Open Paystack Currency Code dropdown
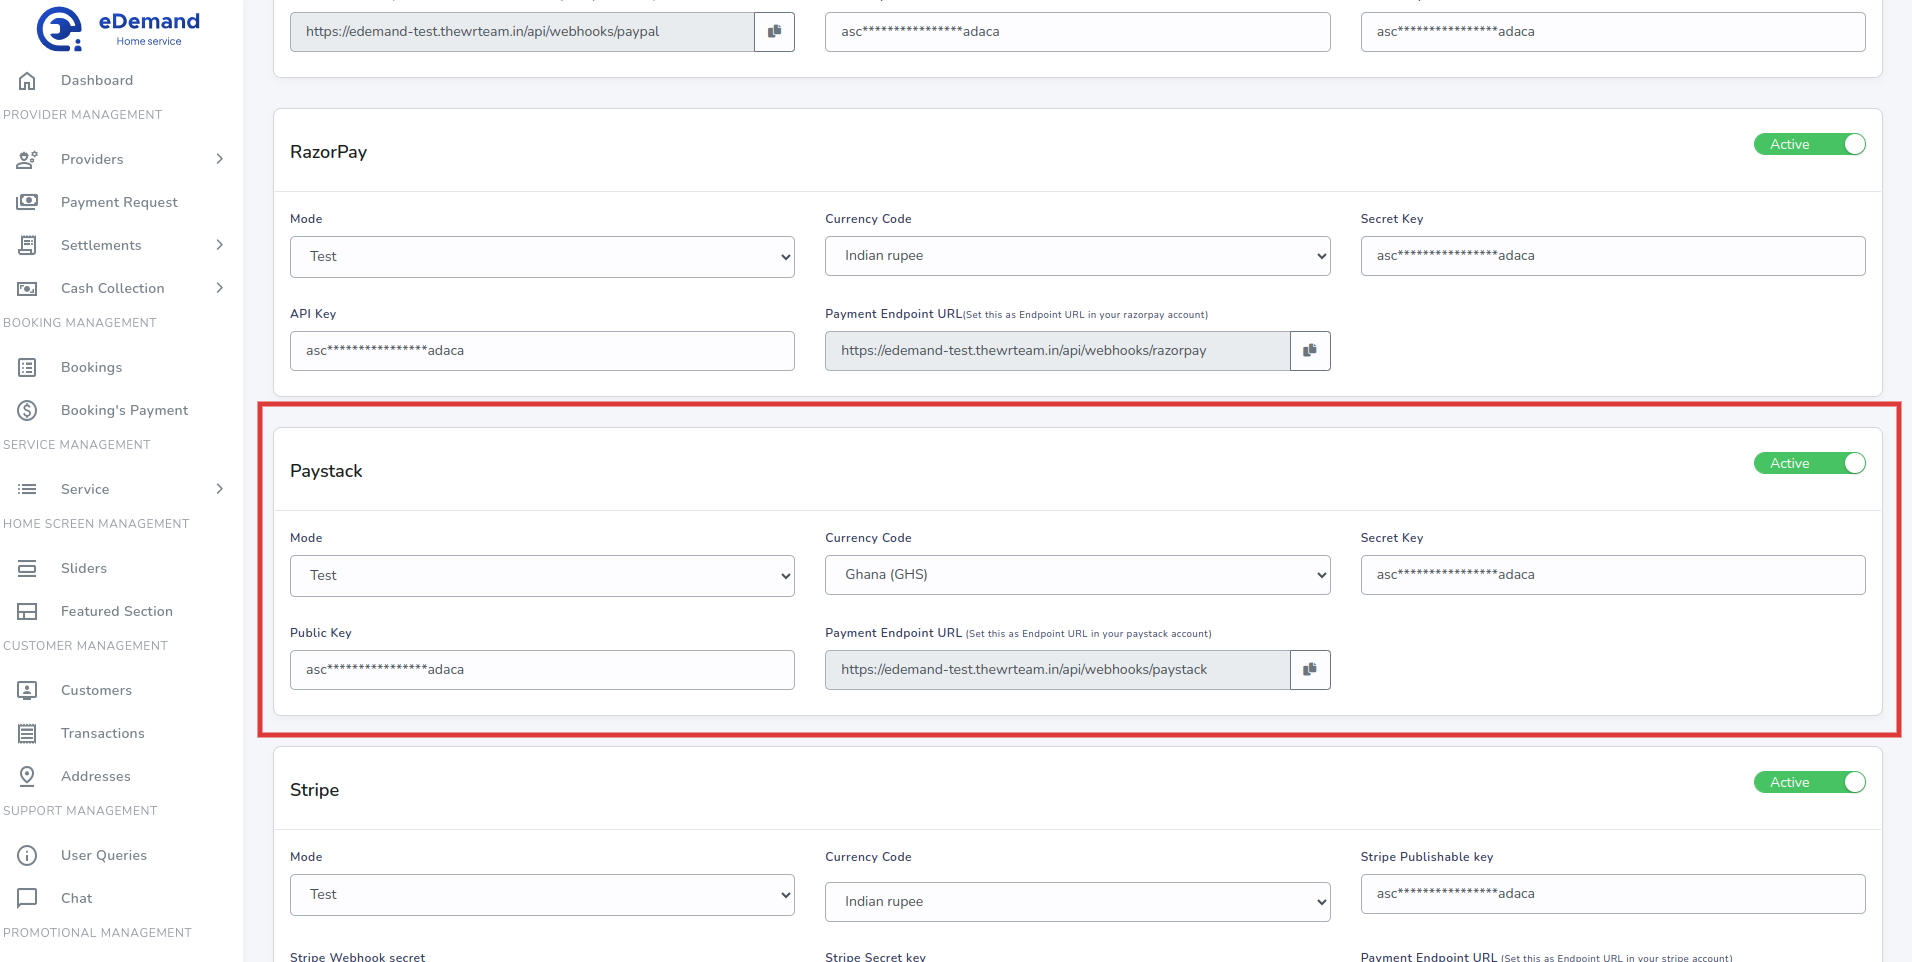The height and width of the screenshot is (962, 1912). pyautogui.click(x=1077, y=575)
